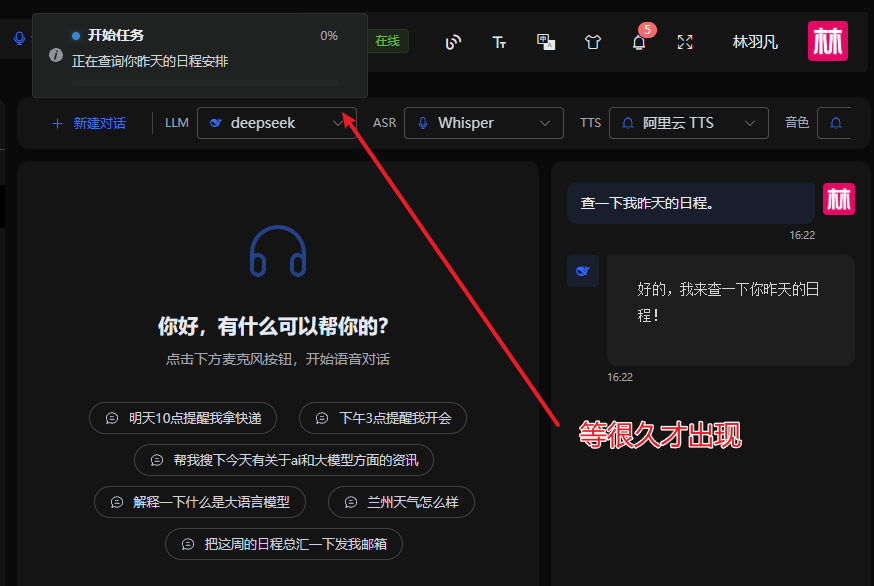Select suggestion 明天10点提醒我拿快递
Image resolution: width=874 pixels, height=586 pixels.
point(183,418)
